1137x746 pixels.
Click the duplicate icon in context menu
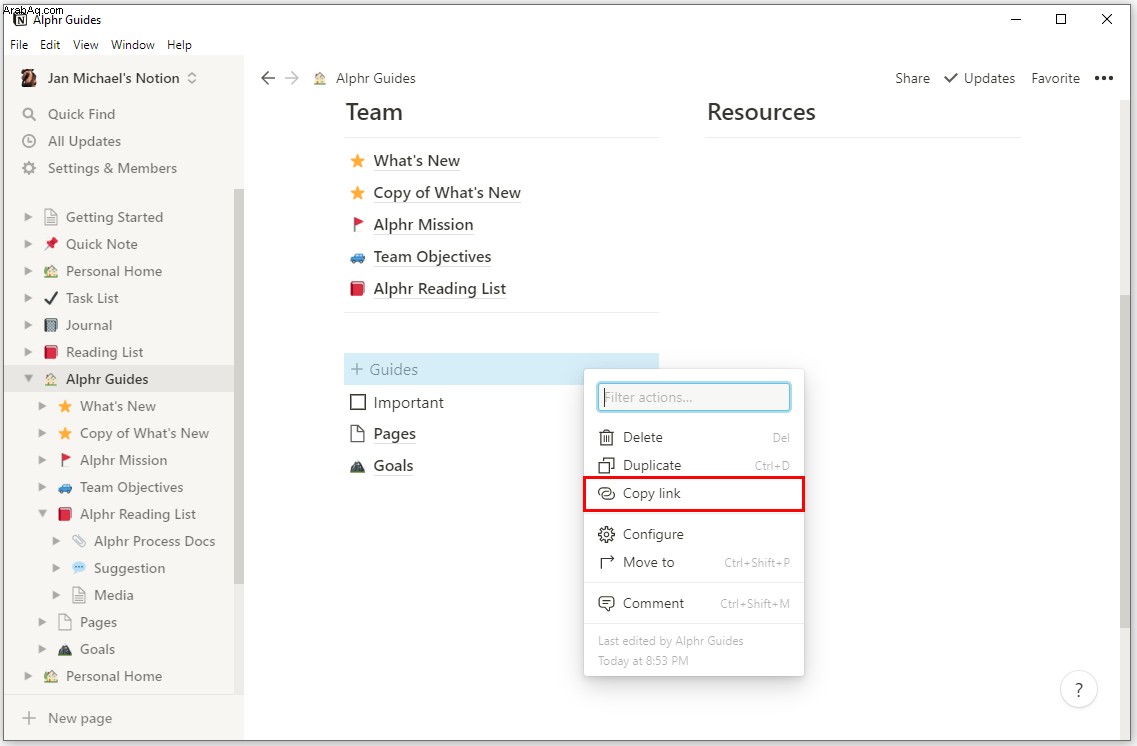[x=606, y=465]
